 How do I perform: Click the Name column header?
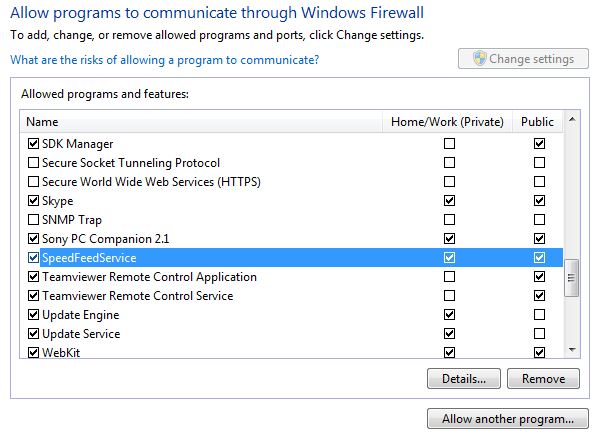[x=201, y=122]
